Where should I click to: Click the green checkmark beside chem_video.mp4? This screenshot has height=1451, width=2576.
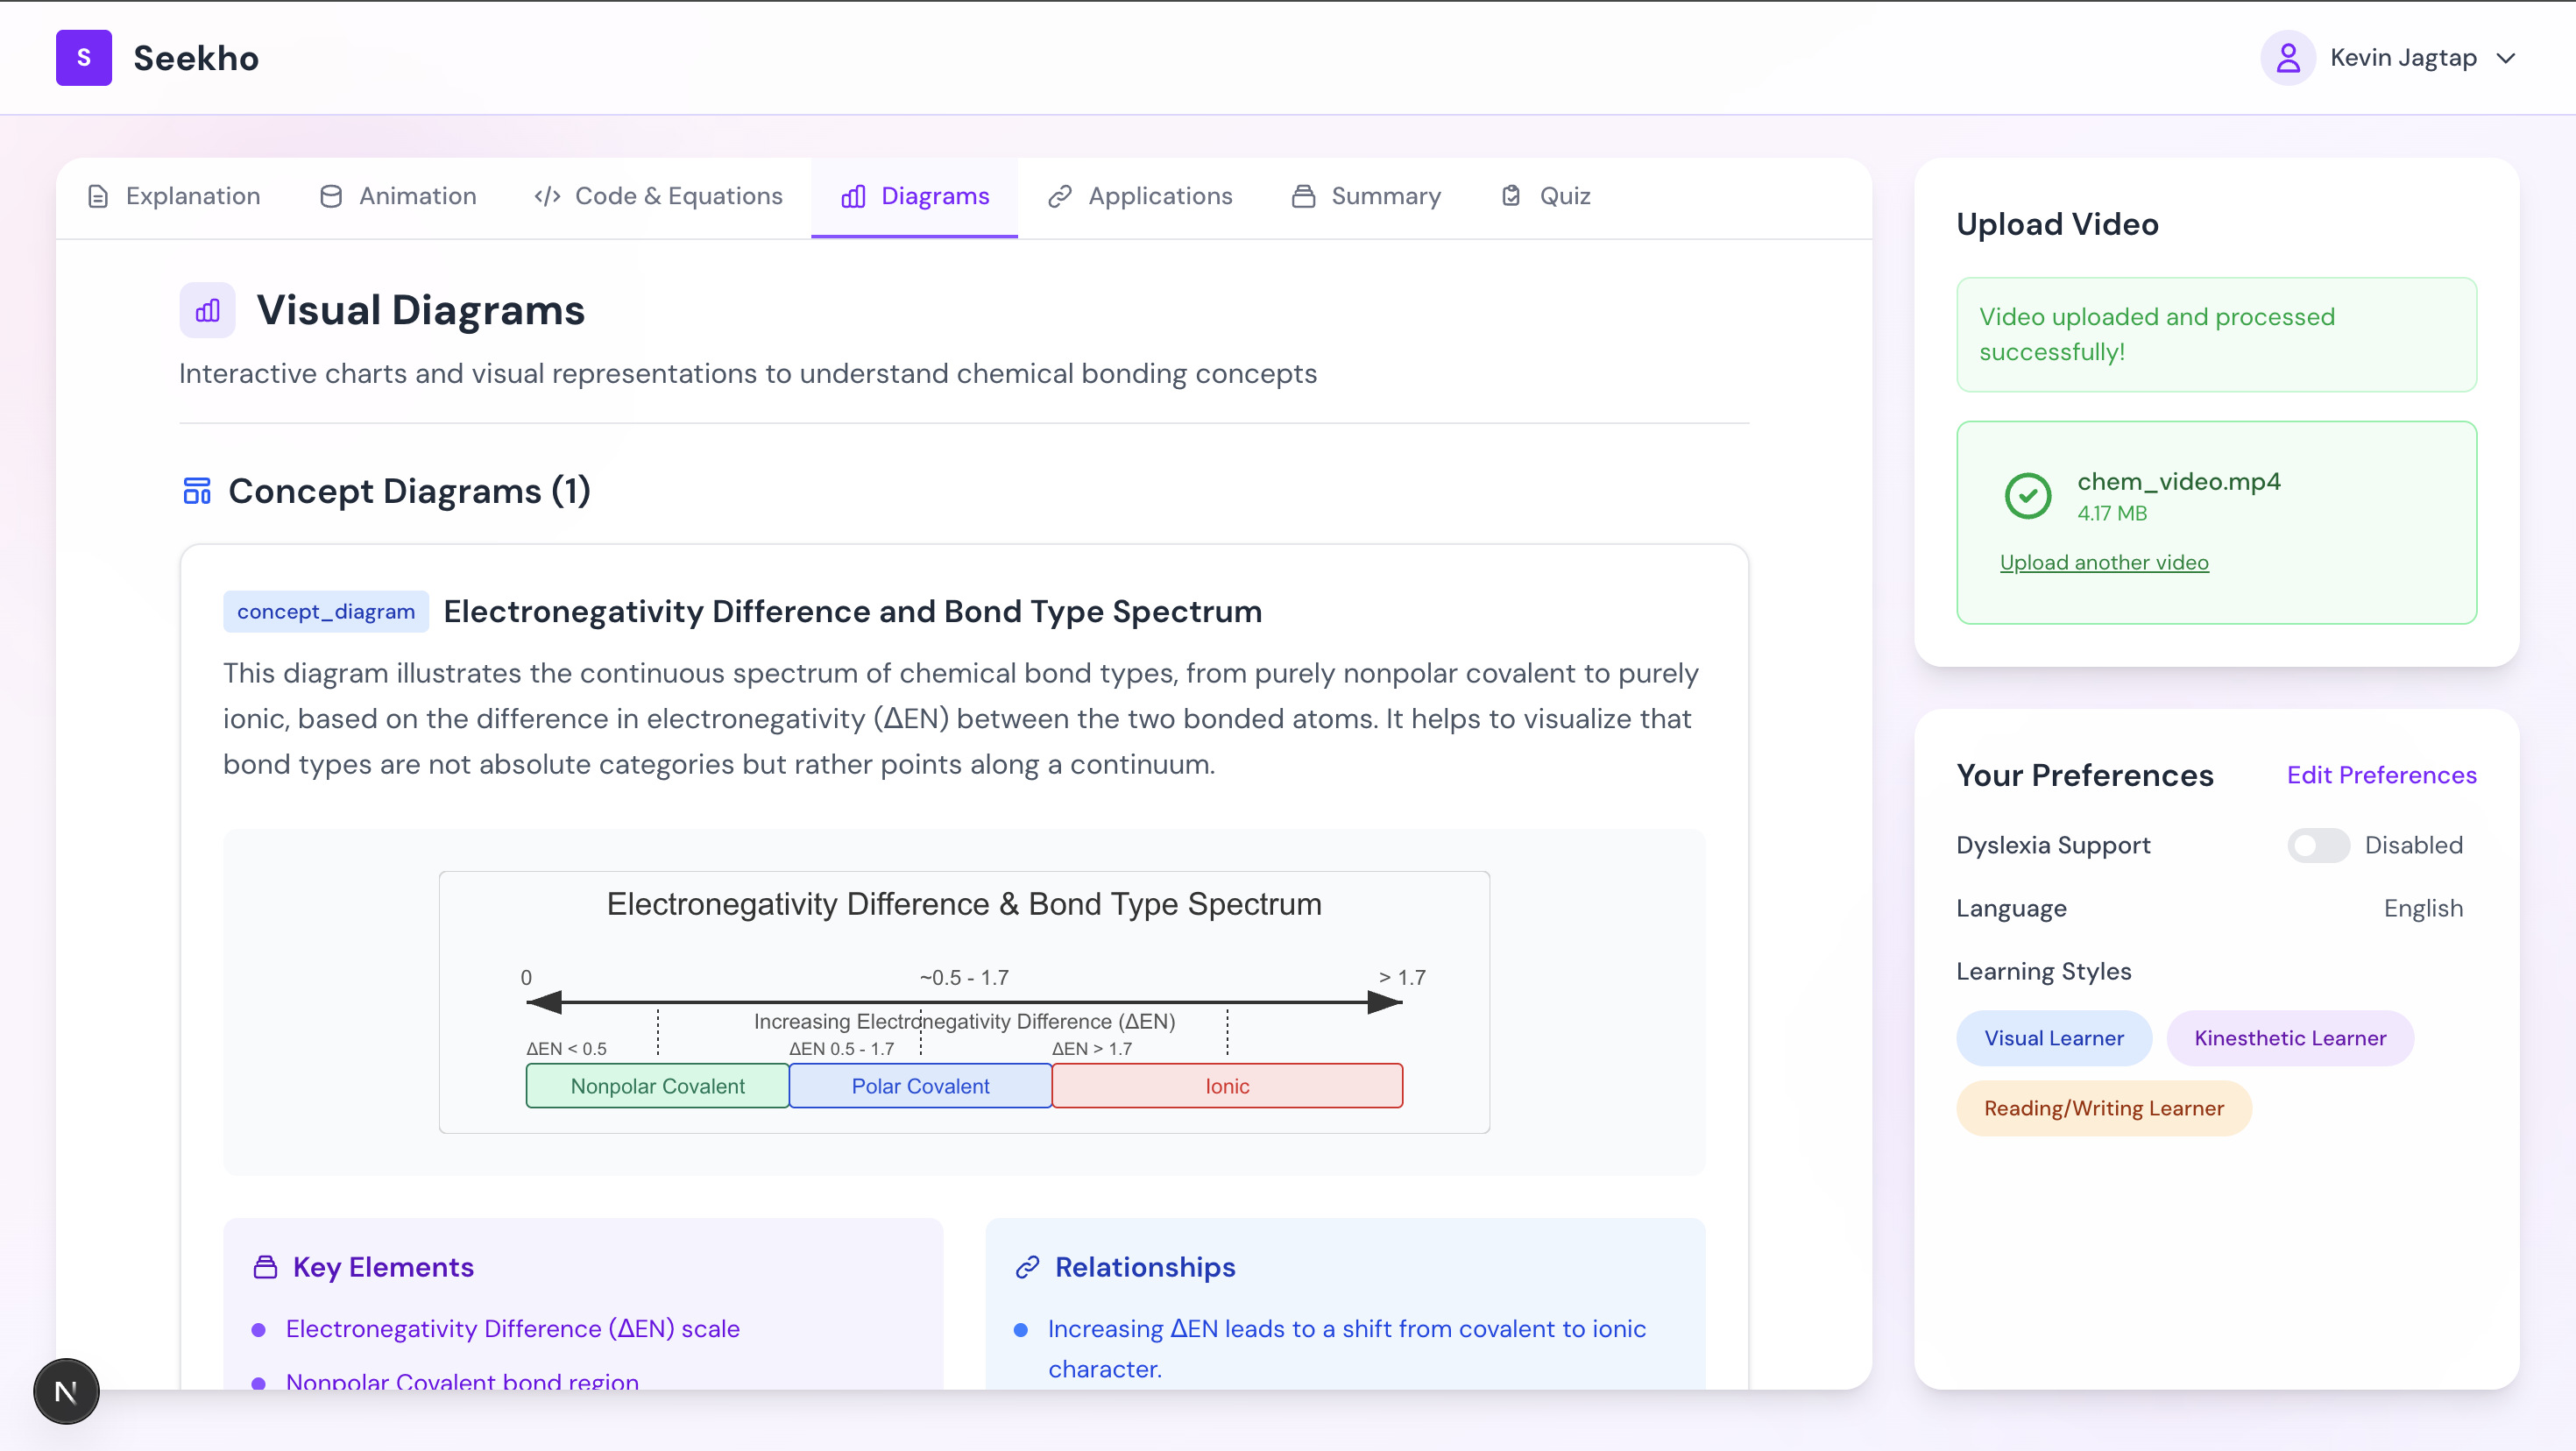(x=2027, y=496)
